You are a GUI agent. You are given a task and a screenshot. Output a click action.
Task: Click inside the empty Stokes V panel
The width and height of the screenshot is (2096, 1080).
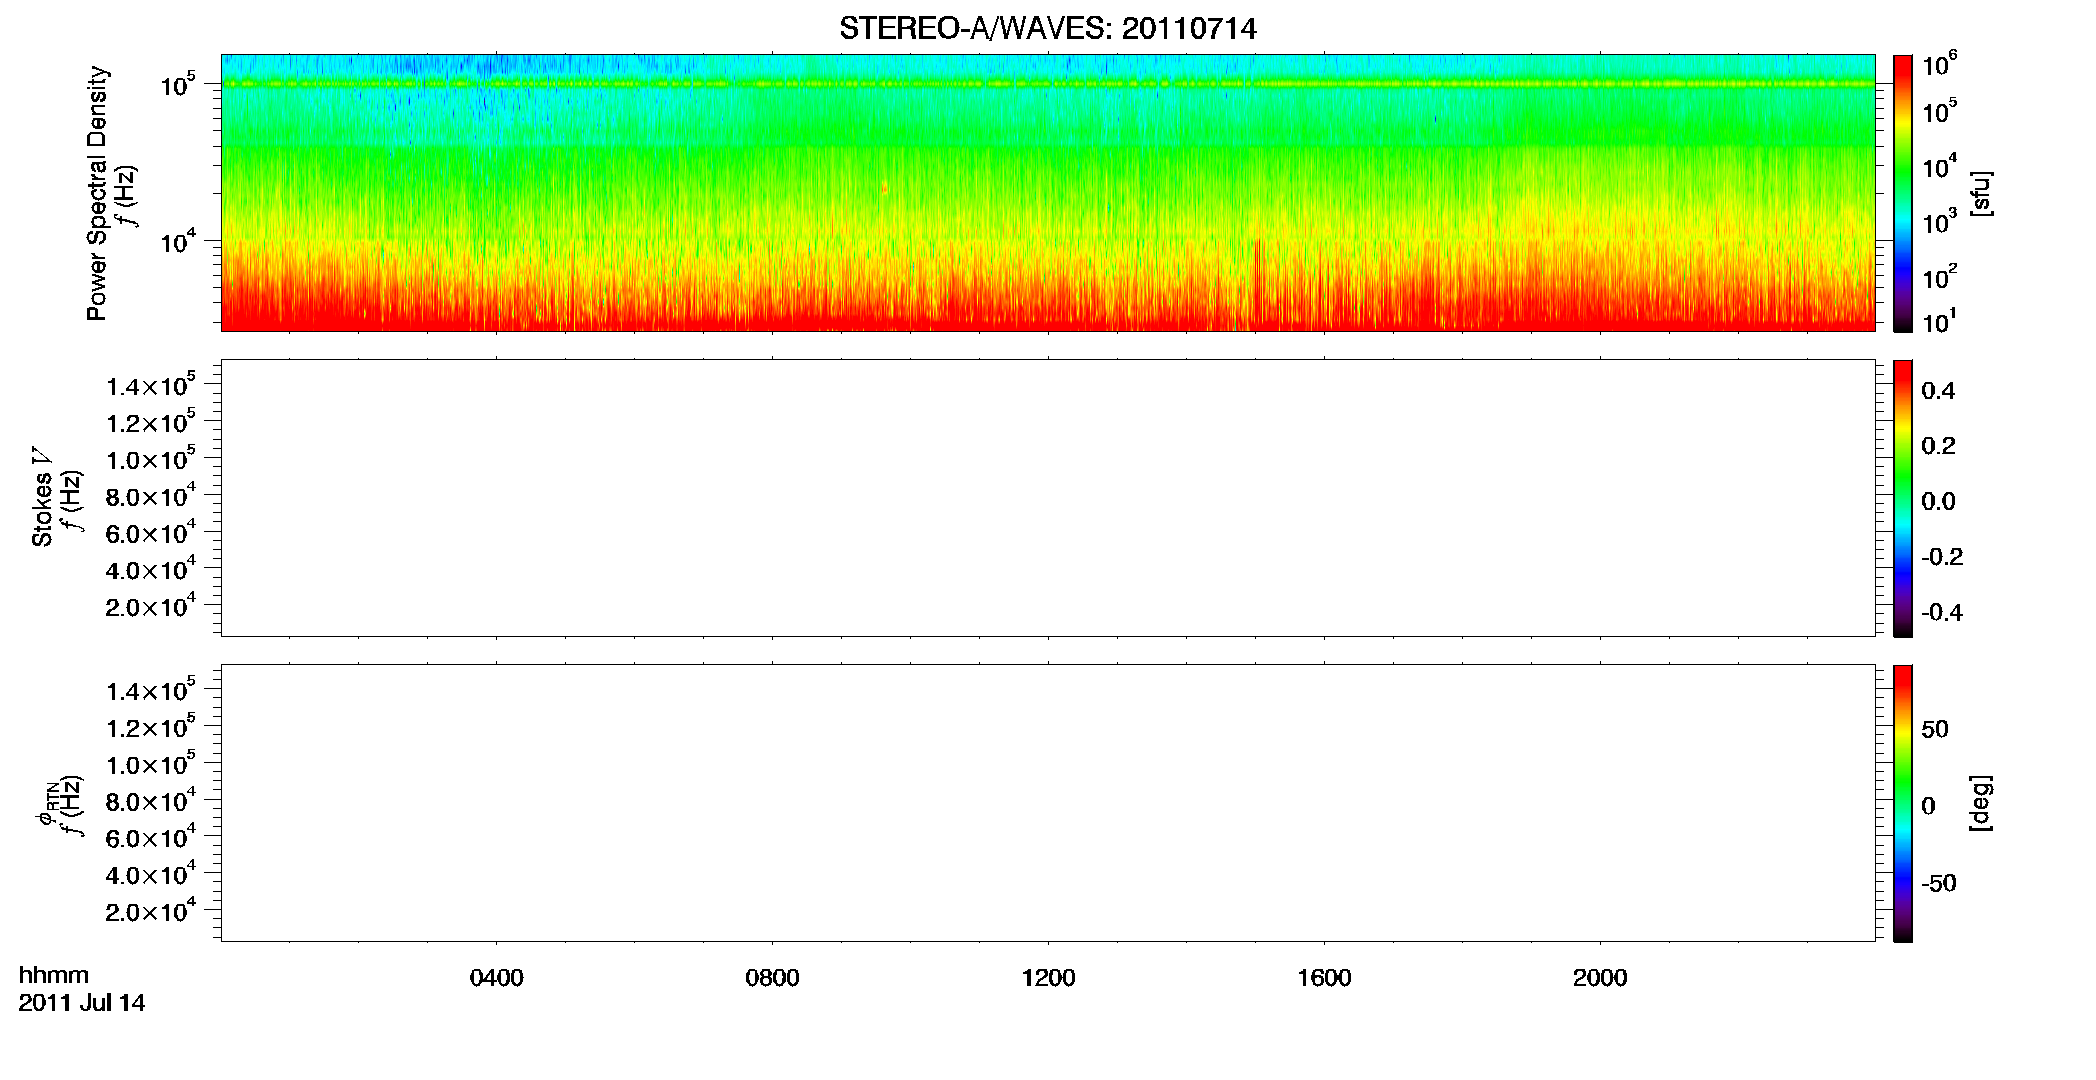pos(1047,498)
